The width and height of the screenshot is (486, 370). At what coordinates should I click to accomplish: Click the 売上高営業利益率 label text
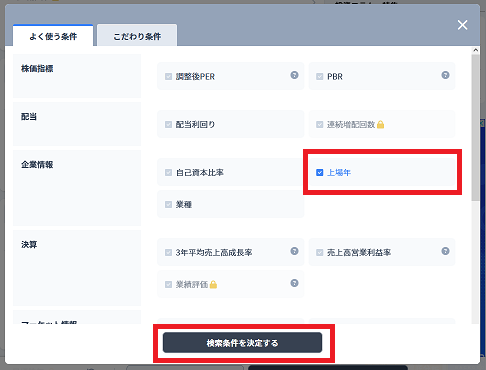click(x=359, y=253)
